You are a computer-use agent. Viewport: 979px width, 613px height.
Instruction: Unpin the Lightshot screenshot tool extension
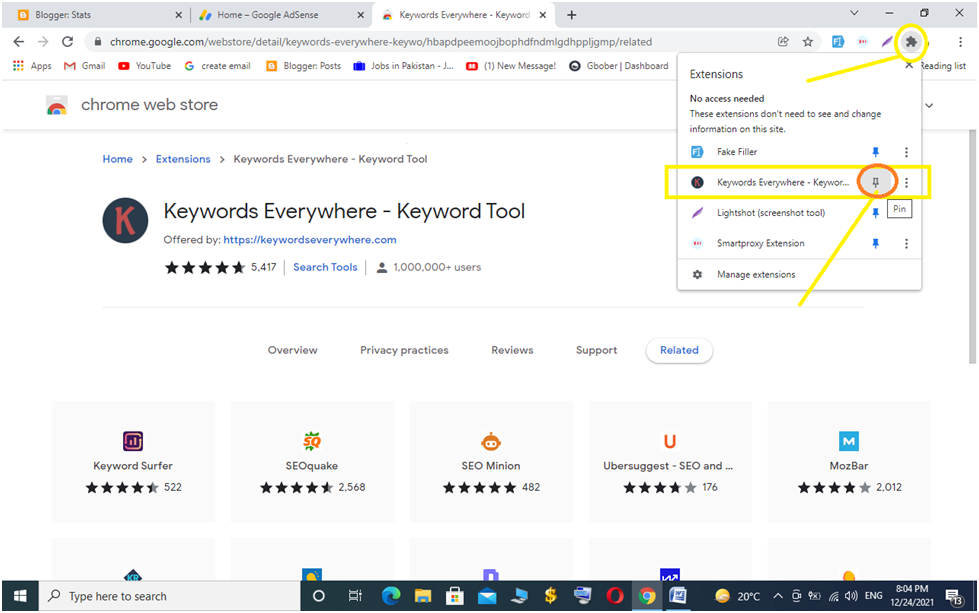[x=875, y=213]
